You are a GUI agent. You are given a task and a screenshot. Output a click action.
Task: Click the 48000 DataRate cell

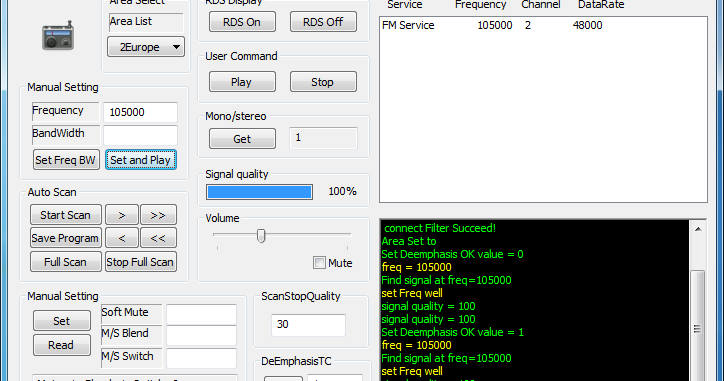tap(587, 25)
